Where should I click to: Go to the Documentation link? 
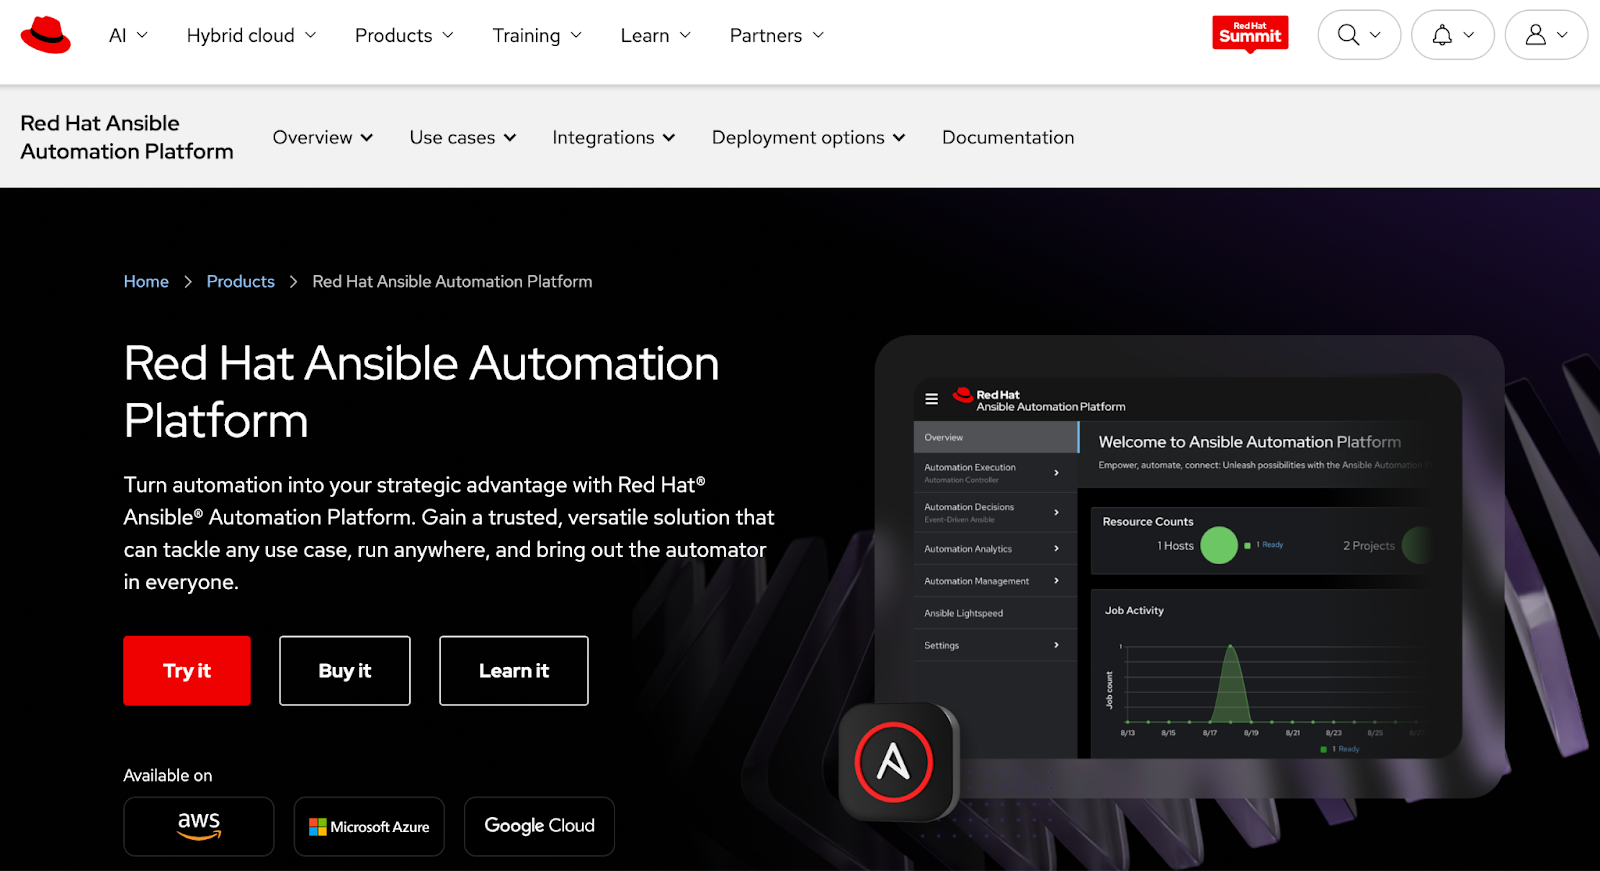click(x=1008, y=137)
